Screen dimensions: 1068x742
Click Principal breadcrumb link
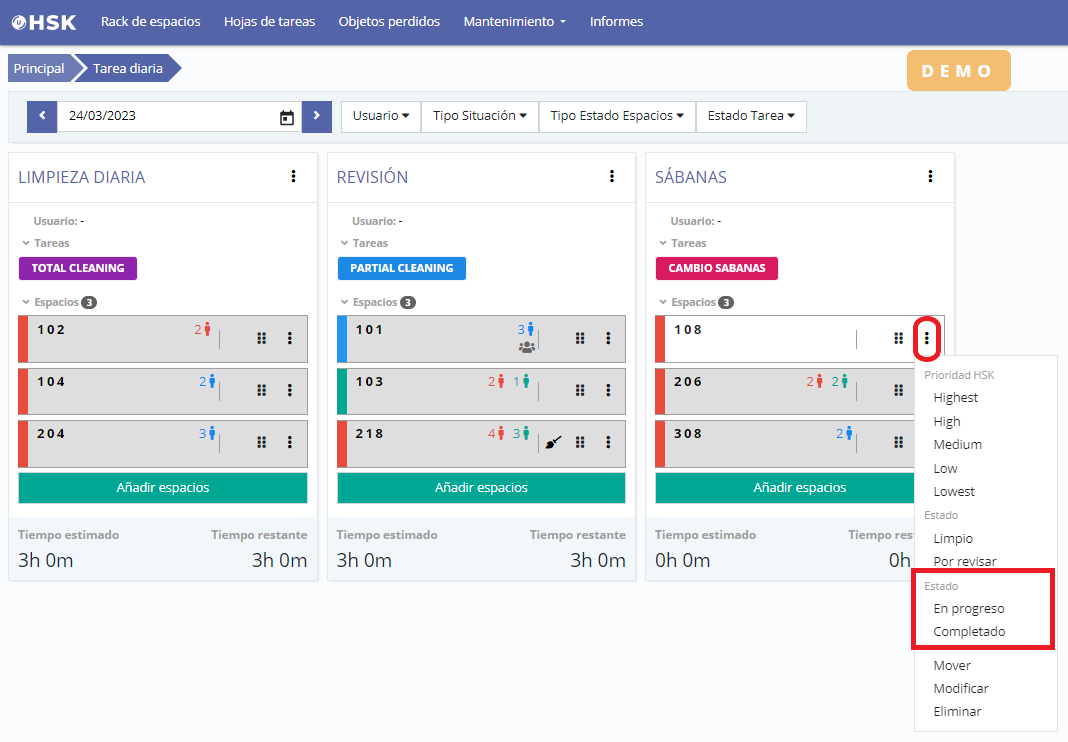pos(39,69)
